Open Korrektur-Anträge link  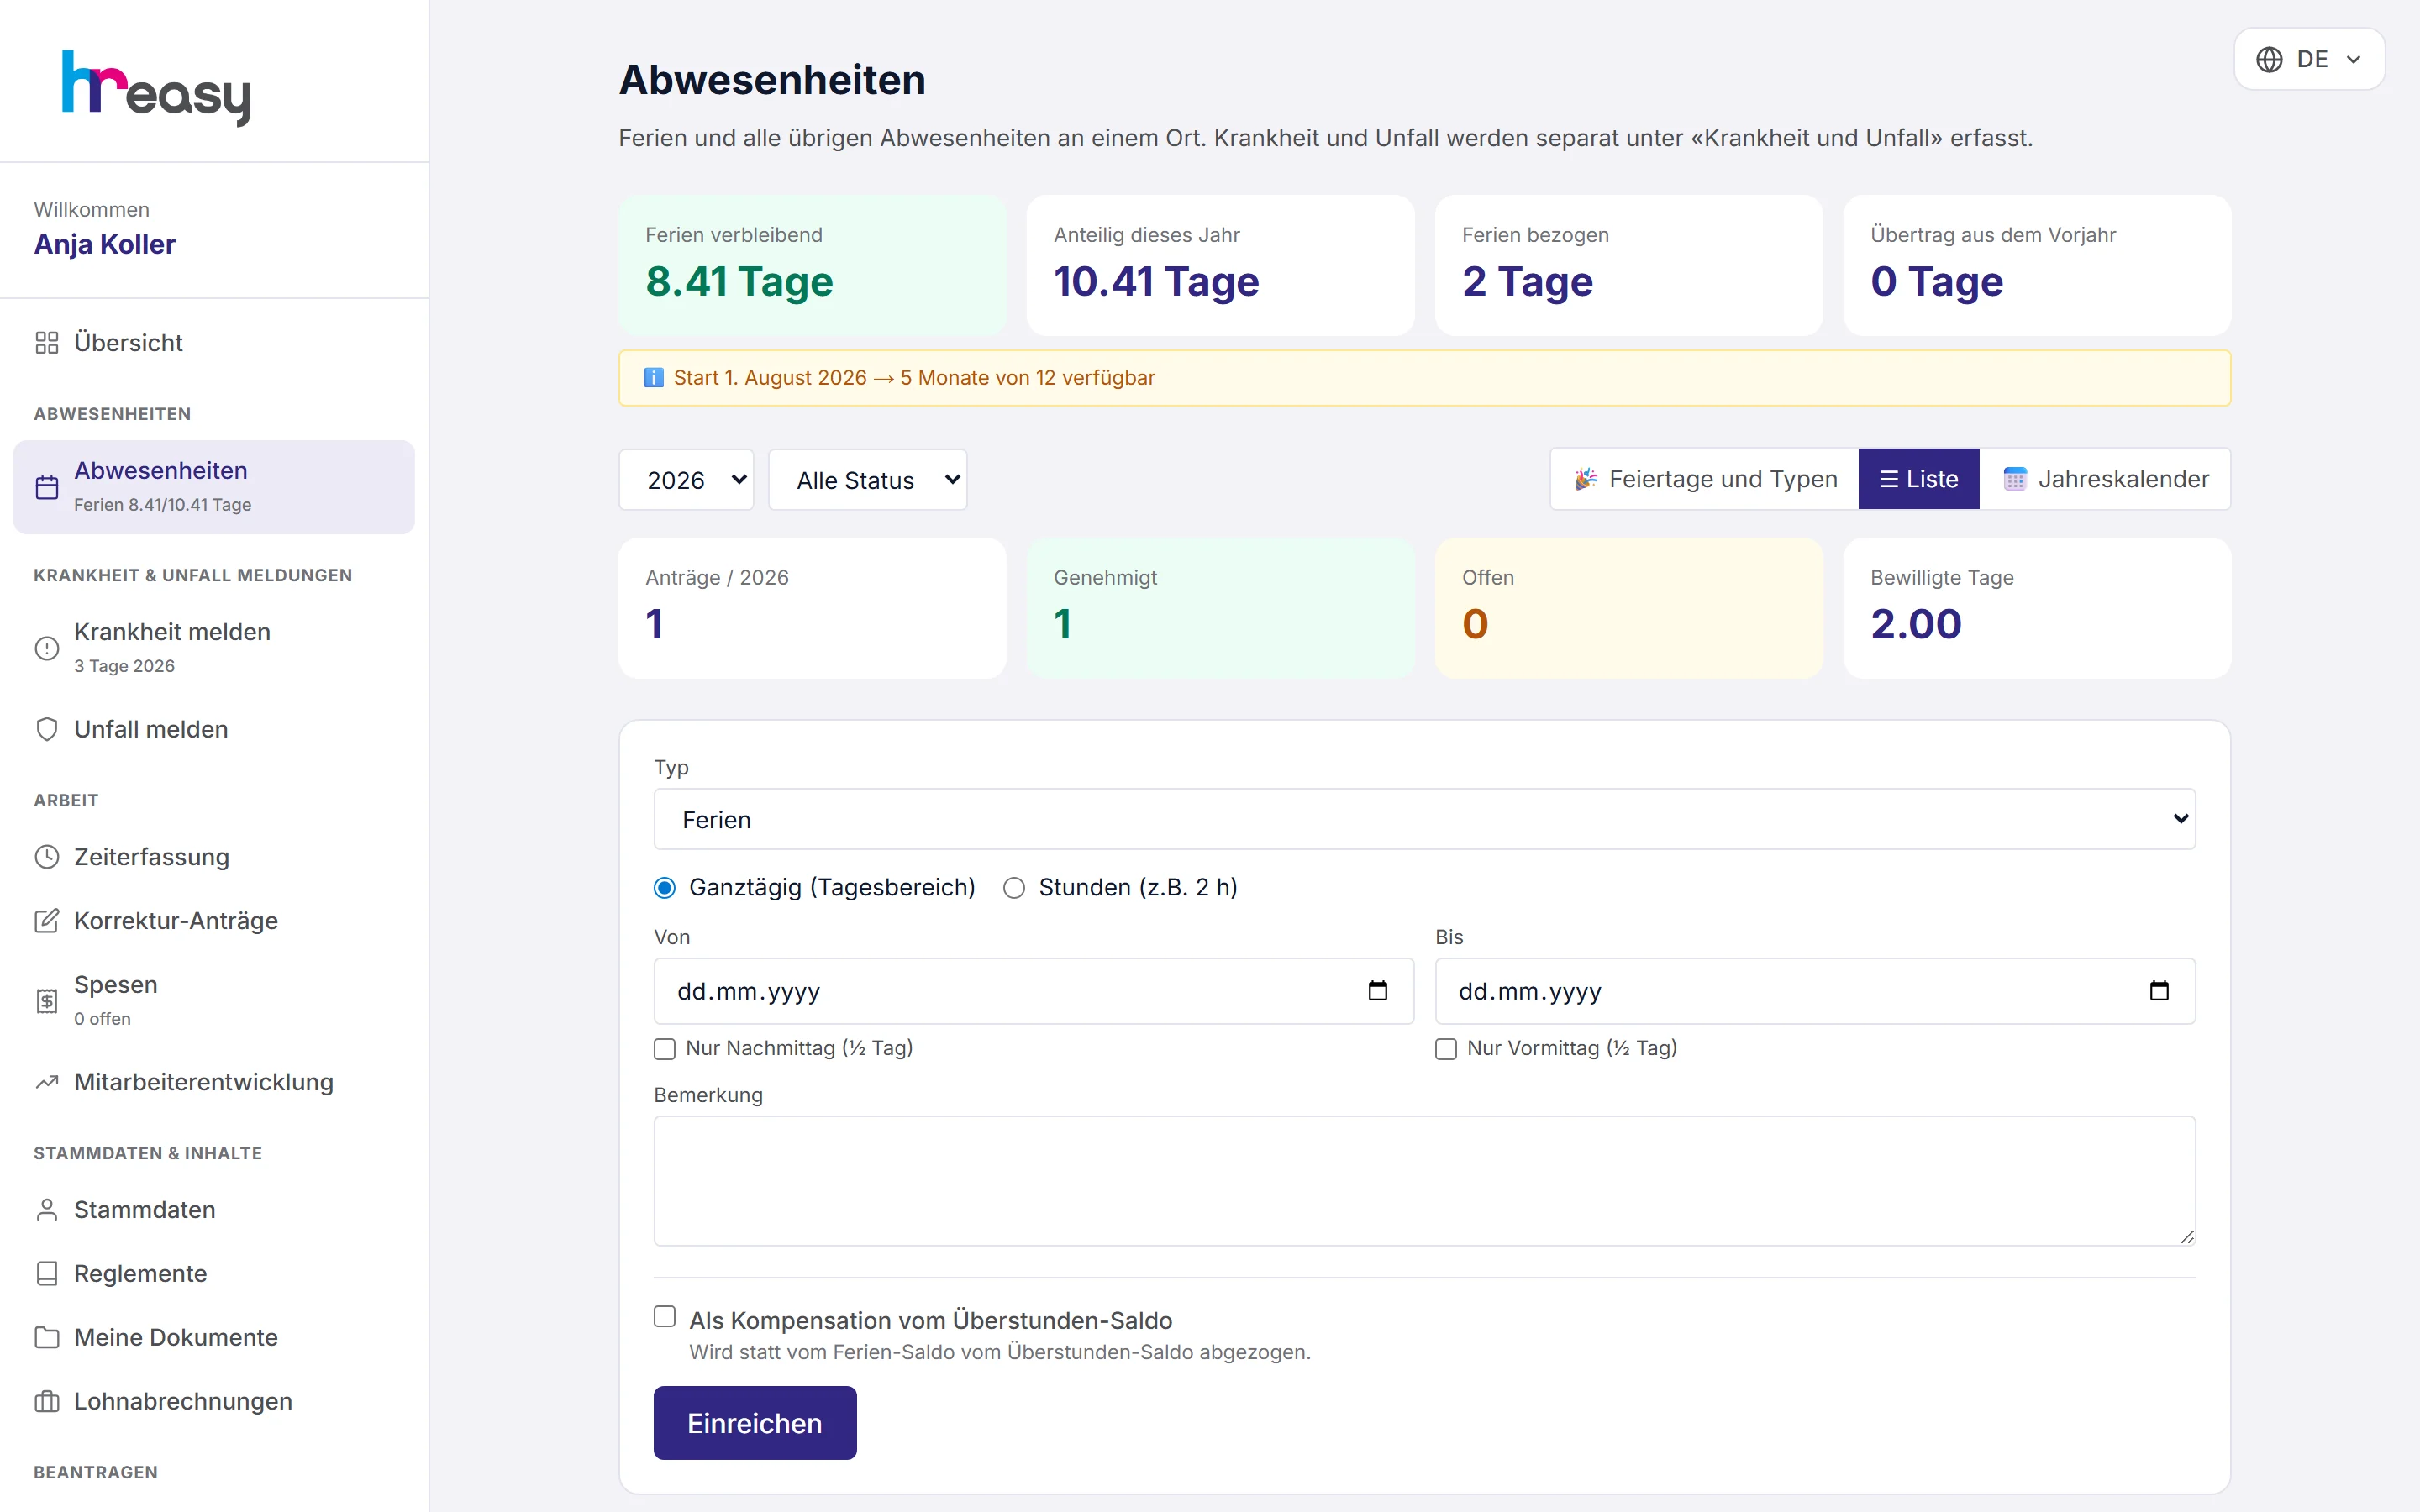[x=214, y=921]
